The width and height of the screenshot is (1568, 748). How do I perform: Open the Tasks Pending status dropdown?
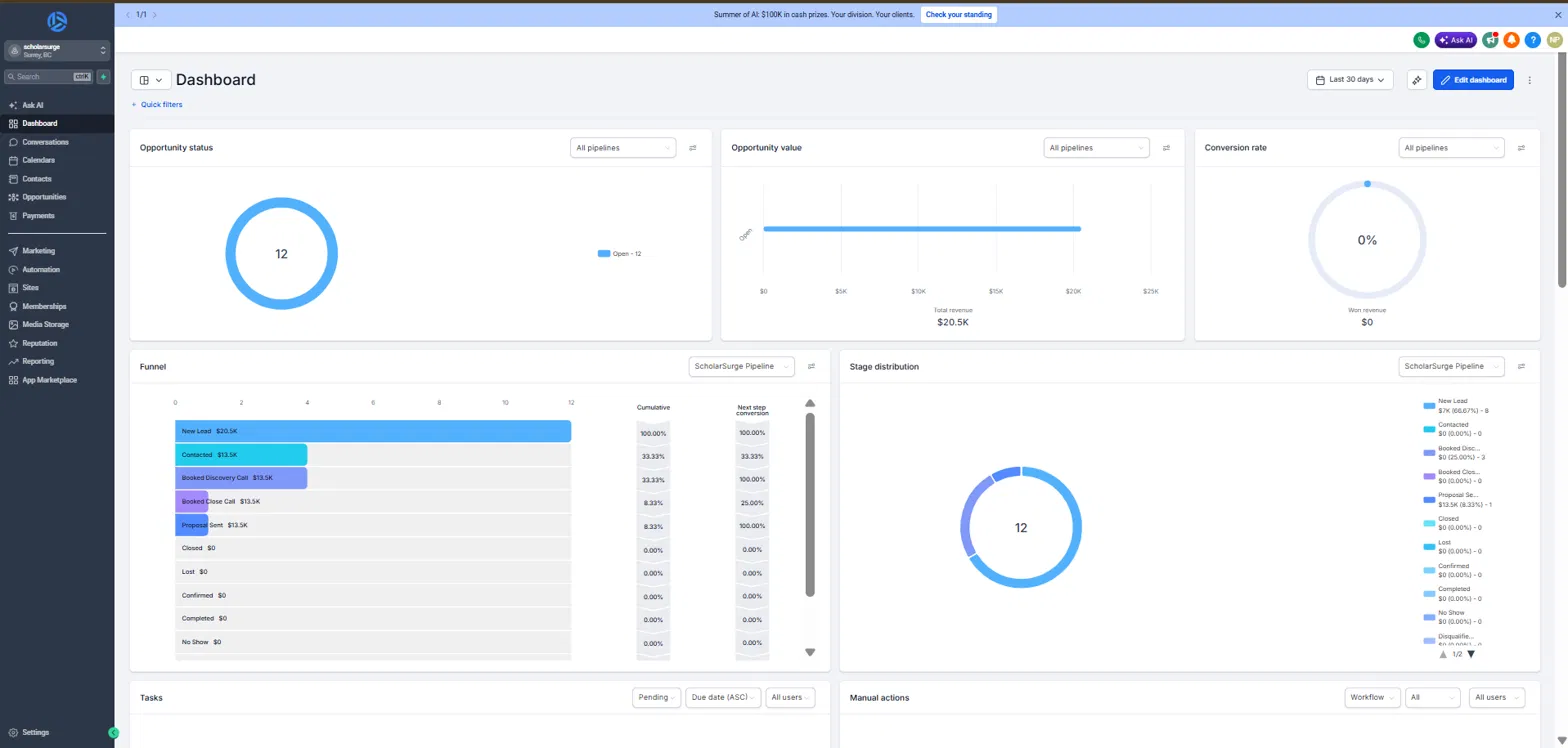click(656, 697)
